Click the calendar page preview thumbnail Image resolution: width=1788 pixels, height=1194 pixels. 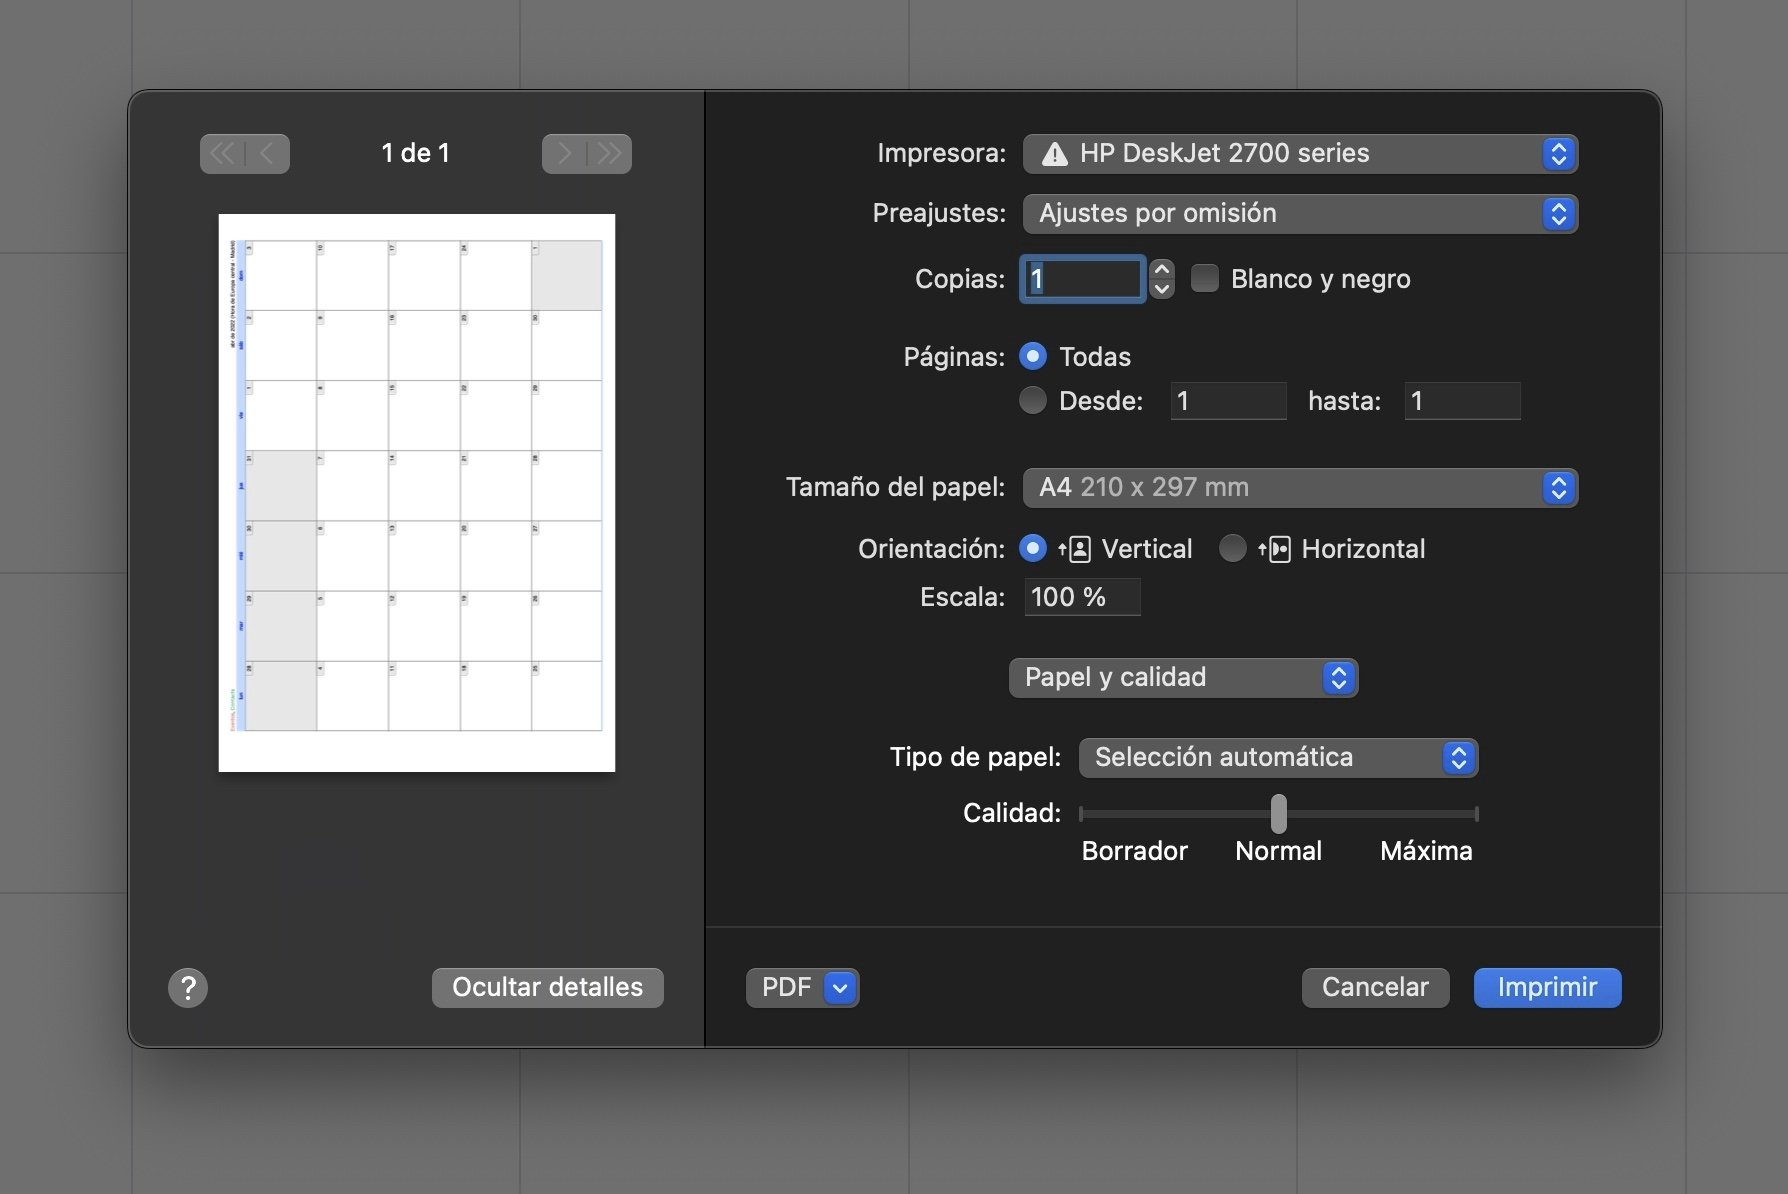pos(417,493)
